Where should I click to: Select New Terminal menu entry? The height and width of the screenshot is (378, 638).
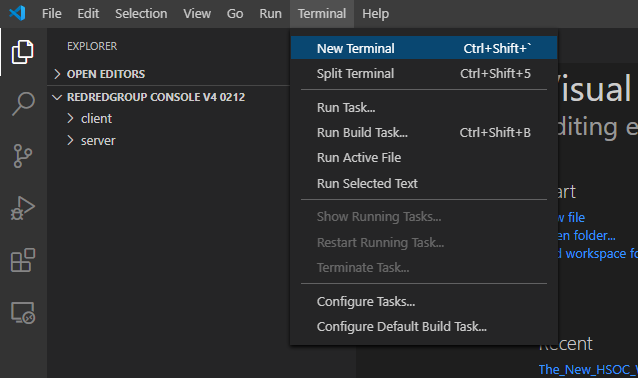tap(424, 48)
